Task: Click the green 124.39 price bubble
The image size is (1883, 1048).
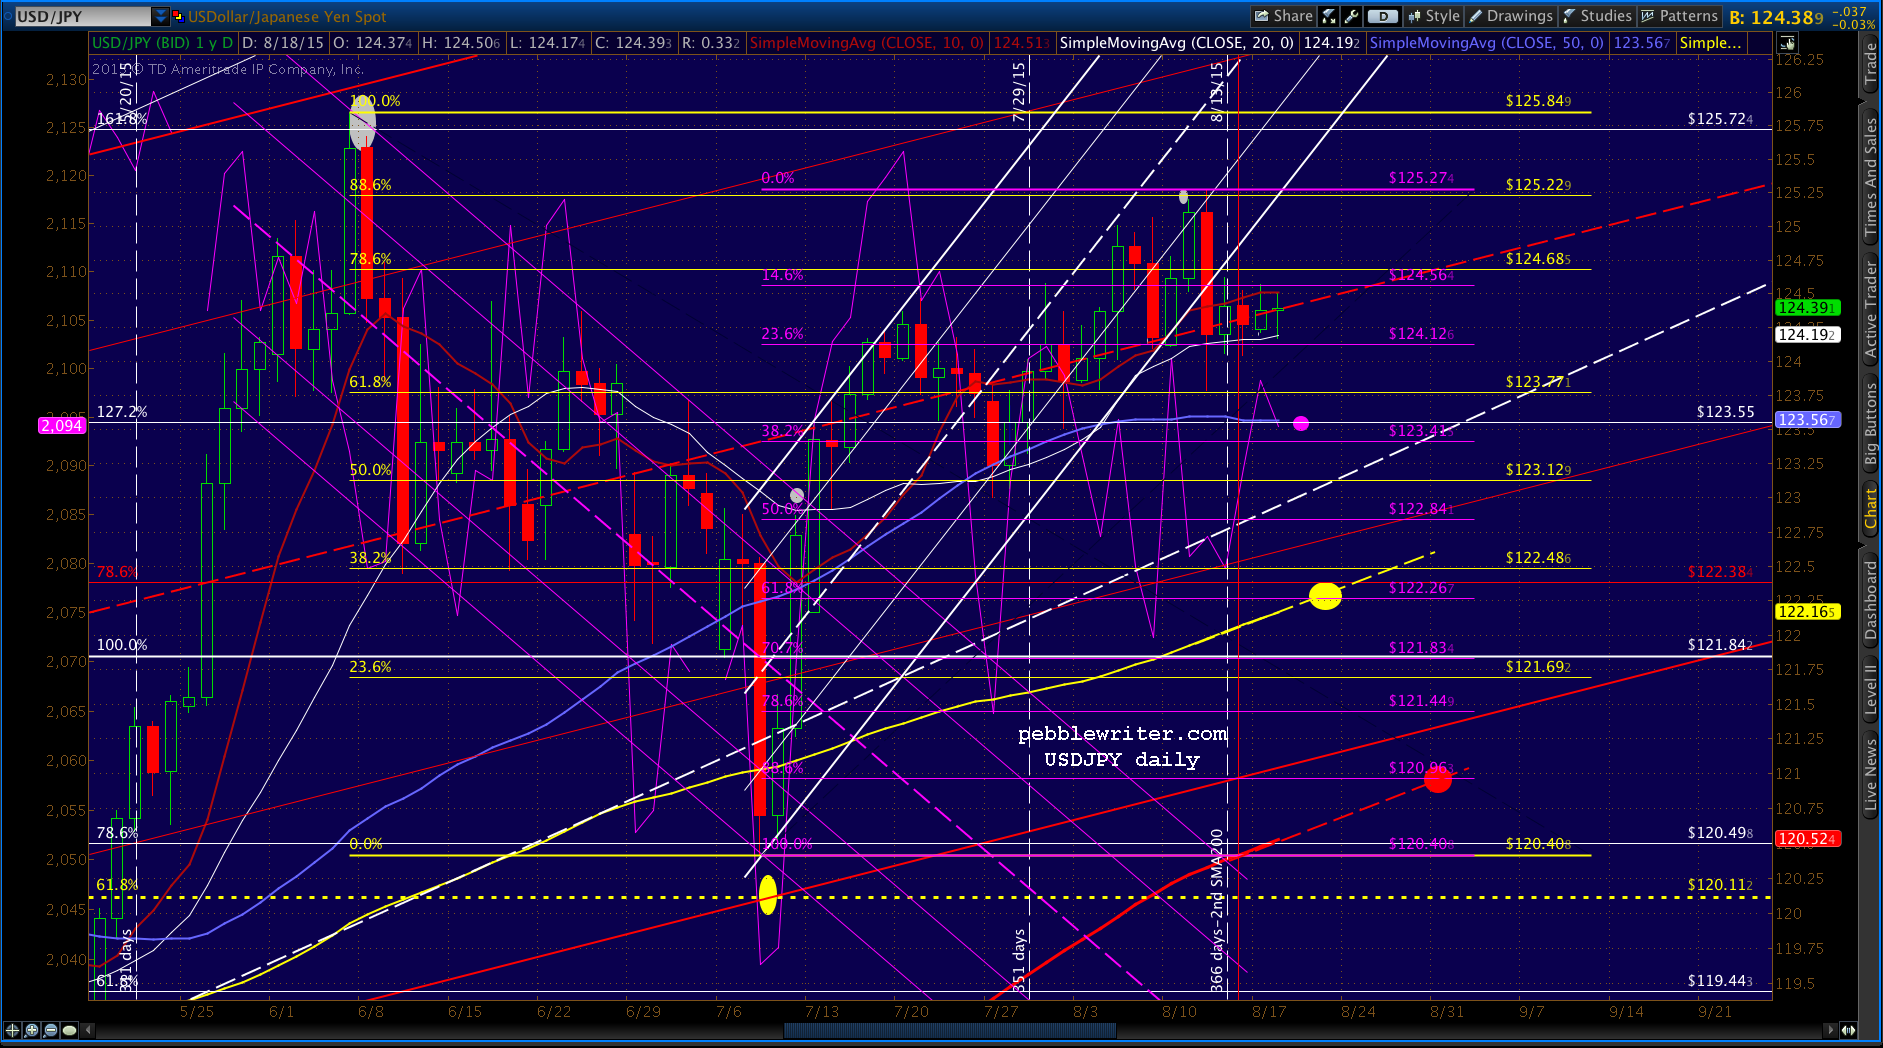Action: [x=1806, y=308]
